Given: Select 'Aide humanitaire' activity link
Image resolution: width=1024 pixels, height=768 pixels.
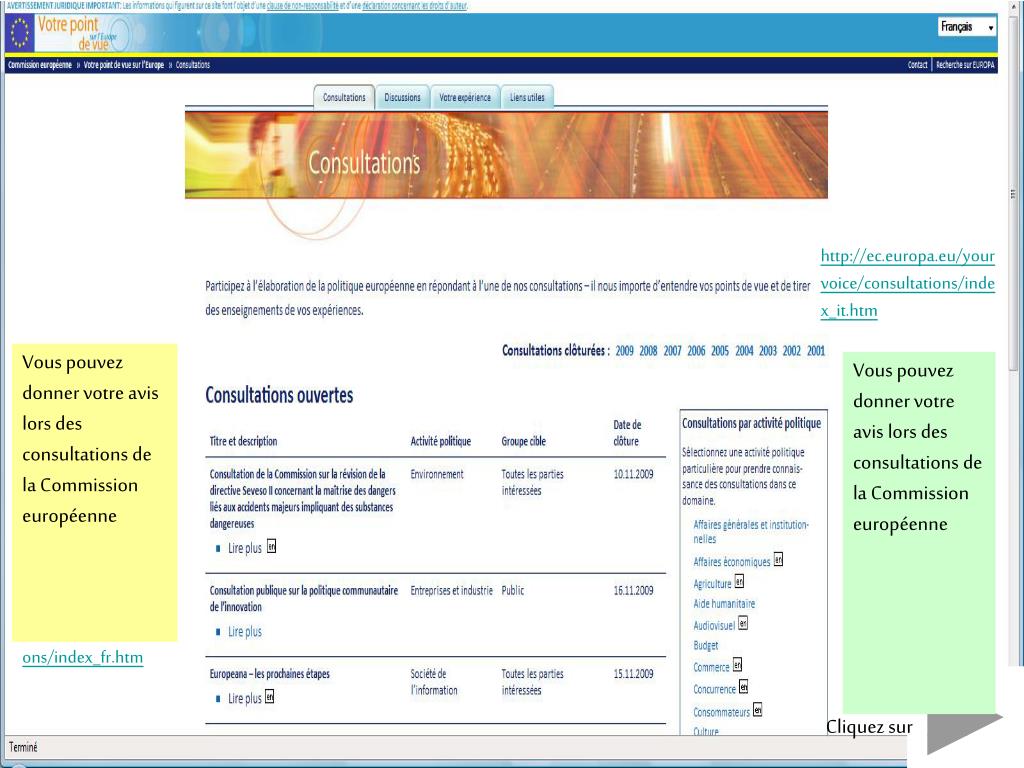Looking at the screenshot, I should (724, 603).
